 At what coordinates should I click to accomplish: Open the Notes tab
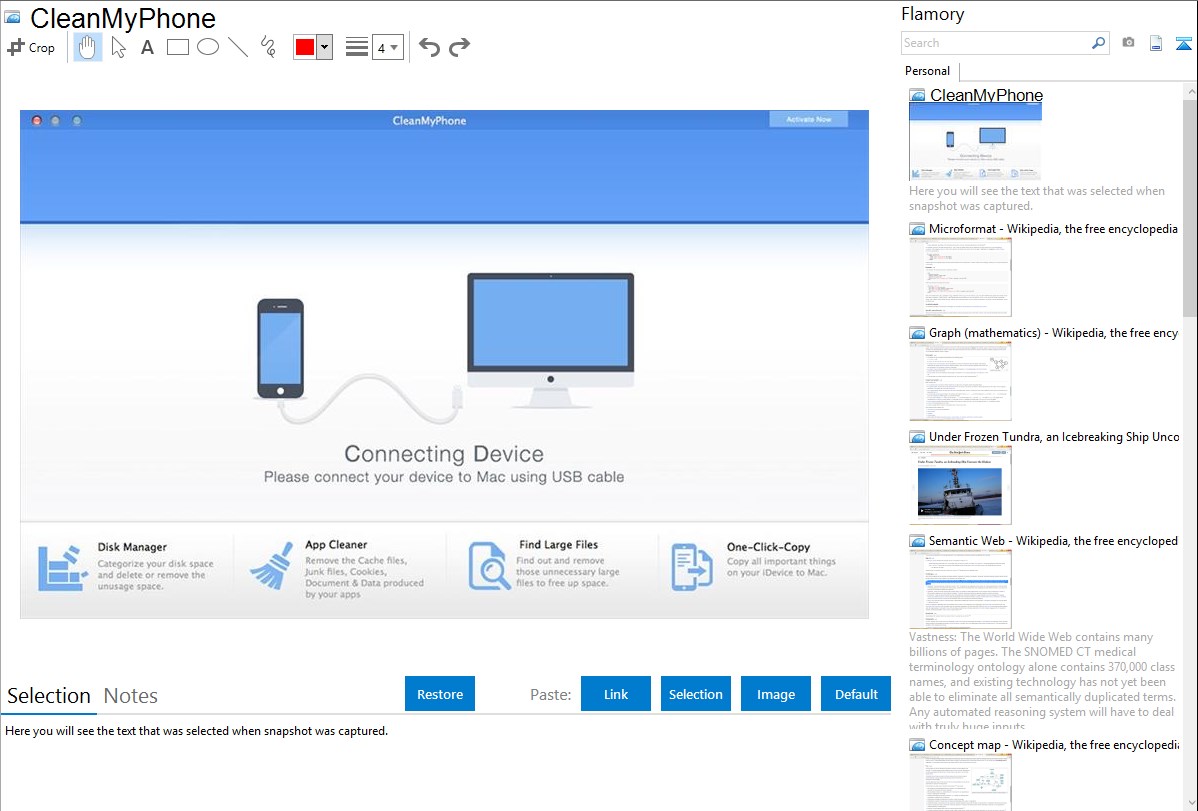[131, 696]
